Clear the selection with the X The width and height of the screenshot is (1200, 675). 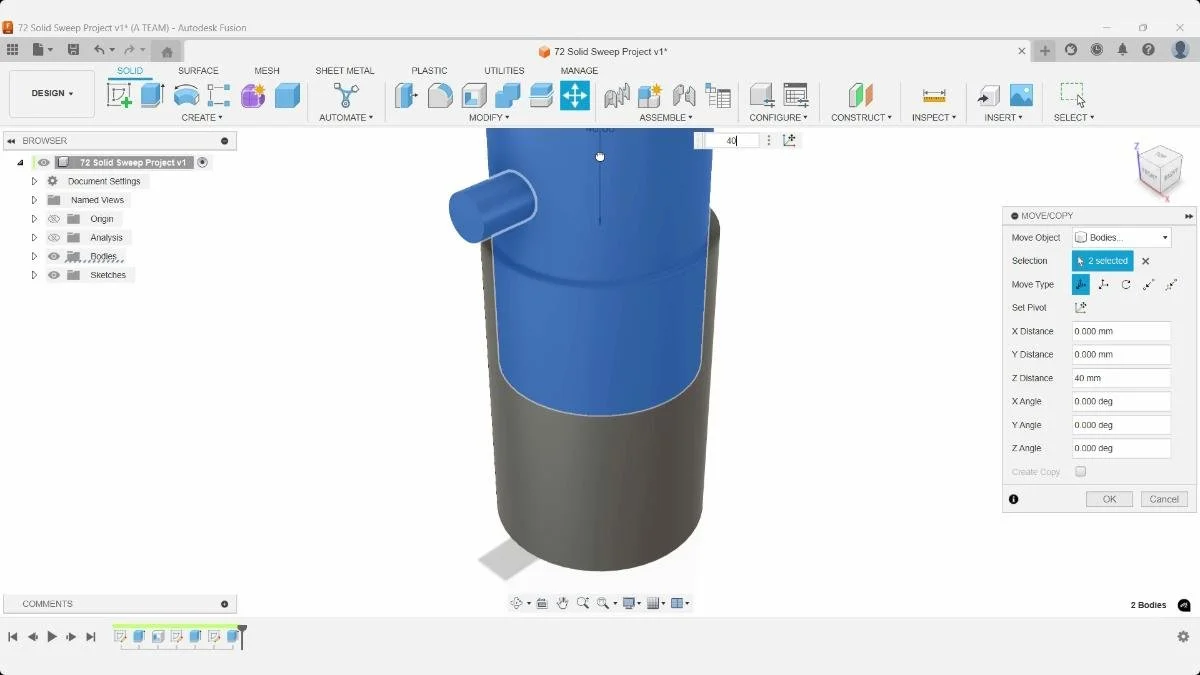[1146, 261]
